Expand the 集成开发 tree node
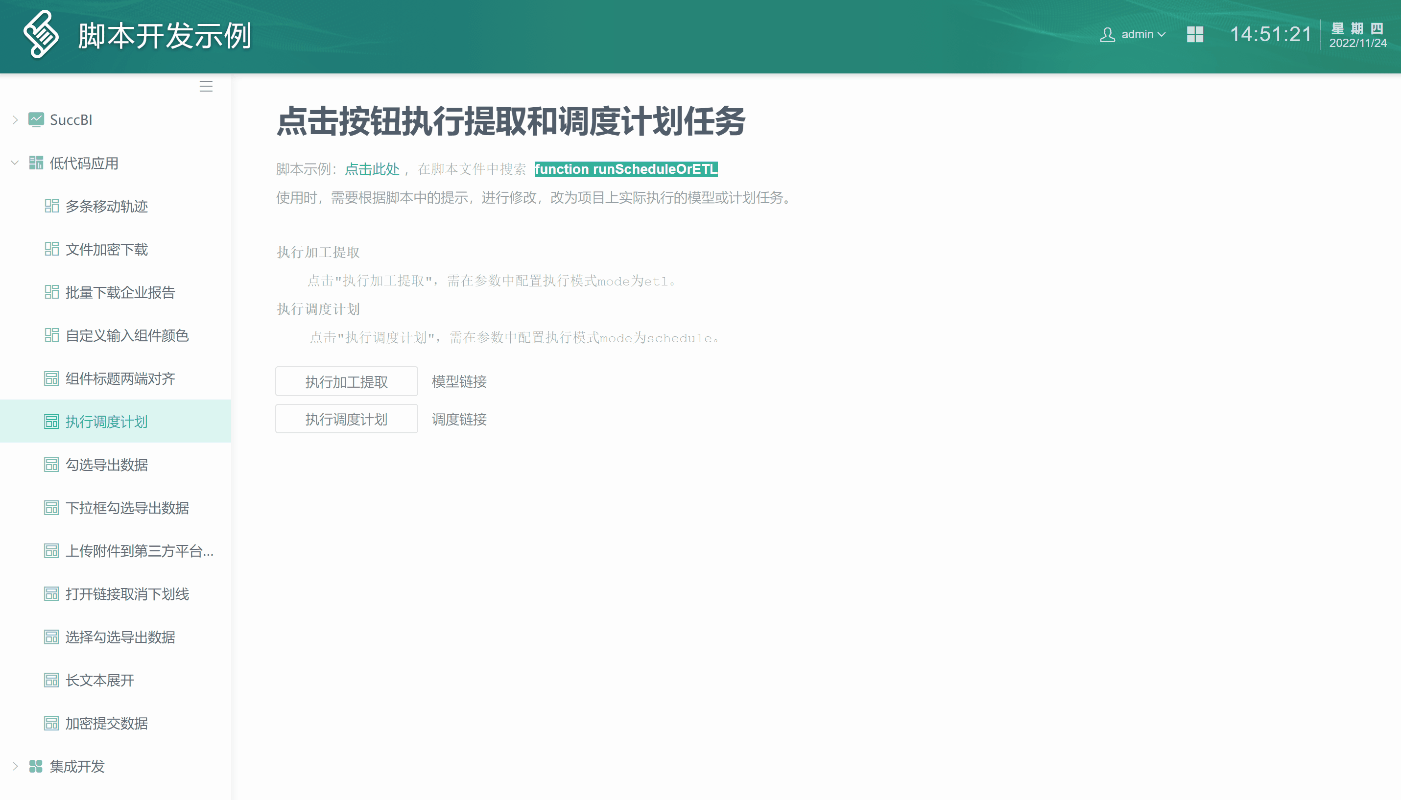 click(14, 766)
